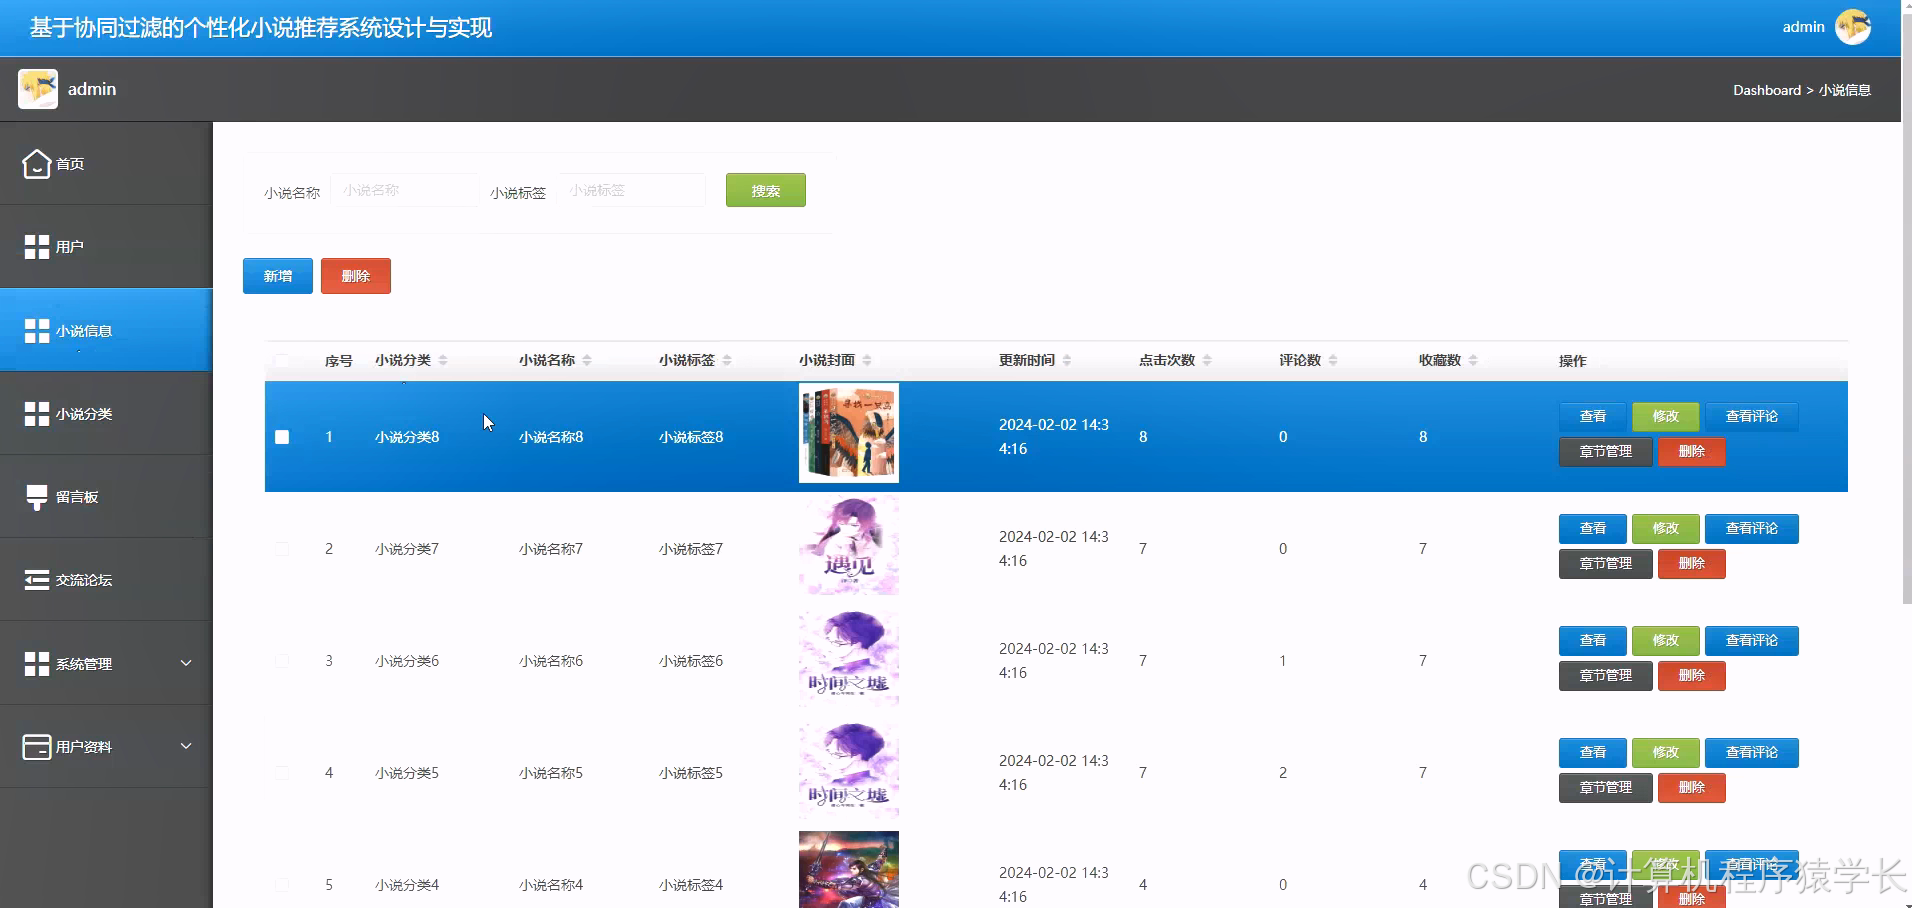Open the 首页 home sidebar icon
1912x908 pixels.
(36, 163)
